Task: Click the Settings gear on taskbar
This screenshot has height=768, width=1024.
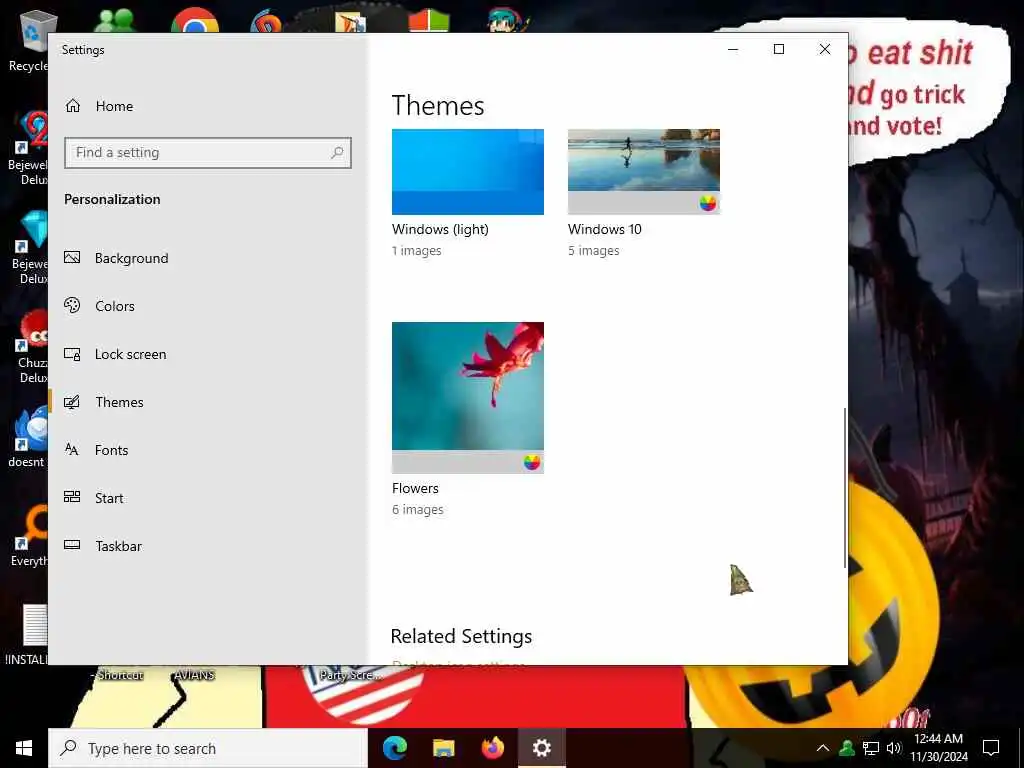Action: click(541, 748)
